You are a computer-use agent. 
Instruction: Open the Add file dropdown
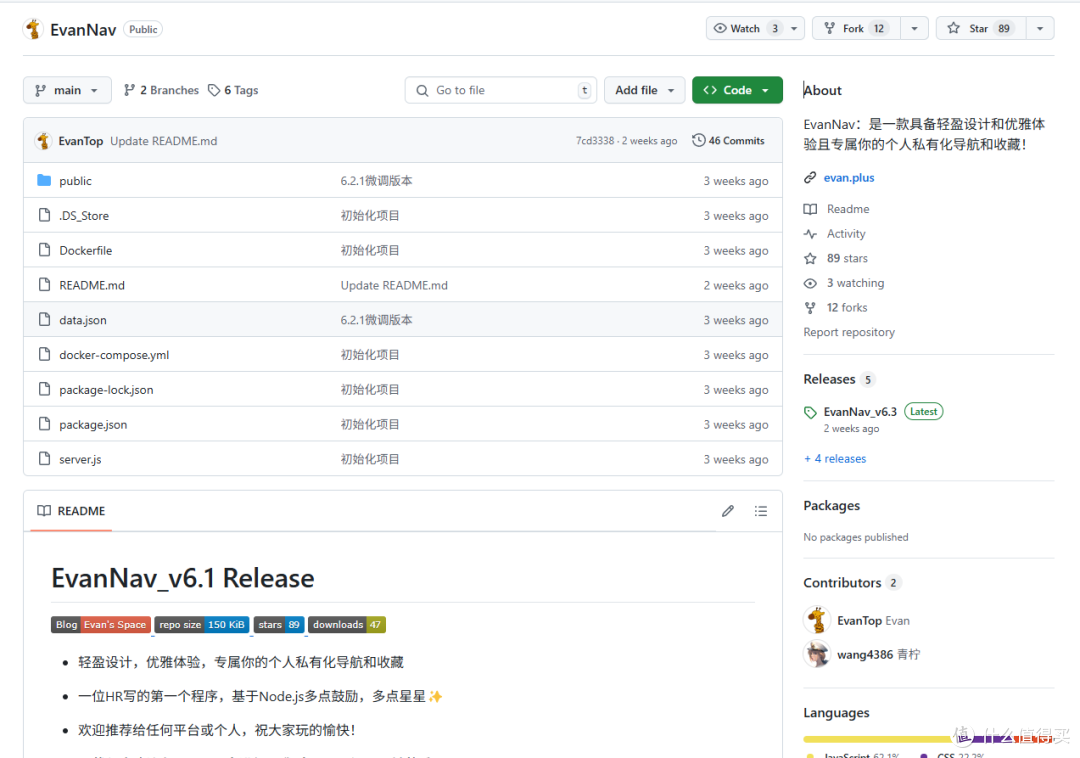click(x=644, y=90)
